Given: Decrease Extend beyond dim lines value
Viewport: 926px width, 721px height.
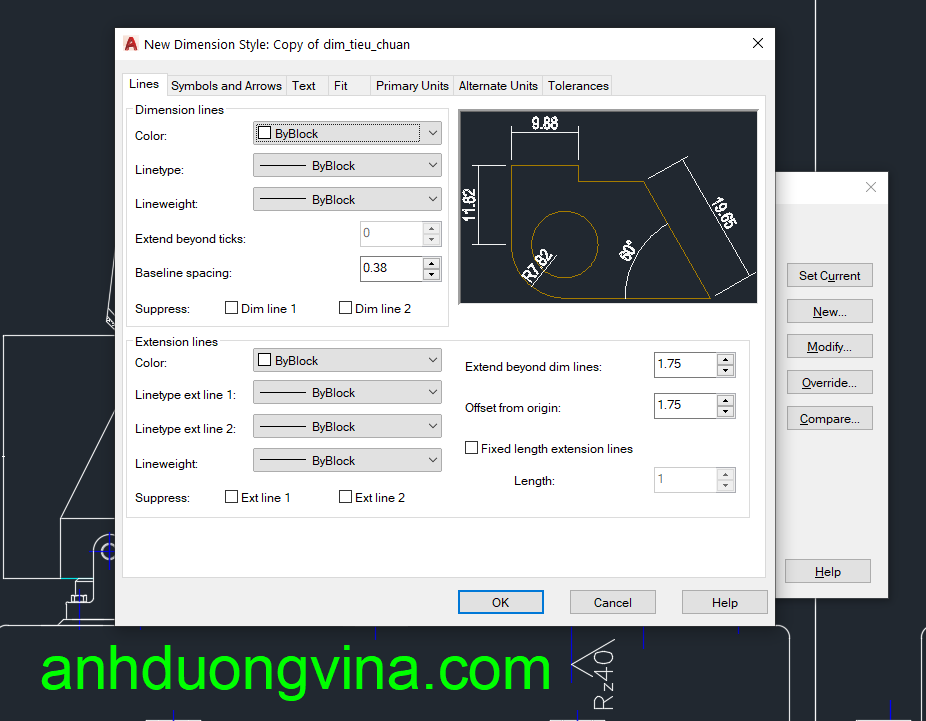Looking at the screenshot, I should [x=725, y=371].
